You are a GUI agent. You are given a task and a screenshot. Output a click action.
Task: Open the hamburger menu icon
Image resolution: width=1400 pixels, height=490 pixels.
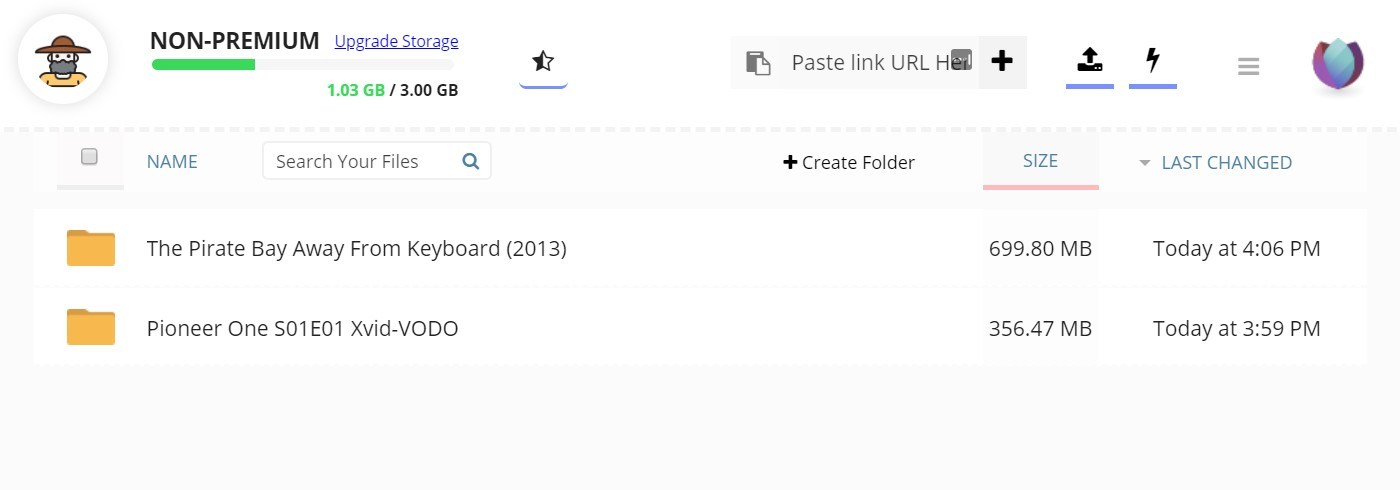(1248, 67)
